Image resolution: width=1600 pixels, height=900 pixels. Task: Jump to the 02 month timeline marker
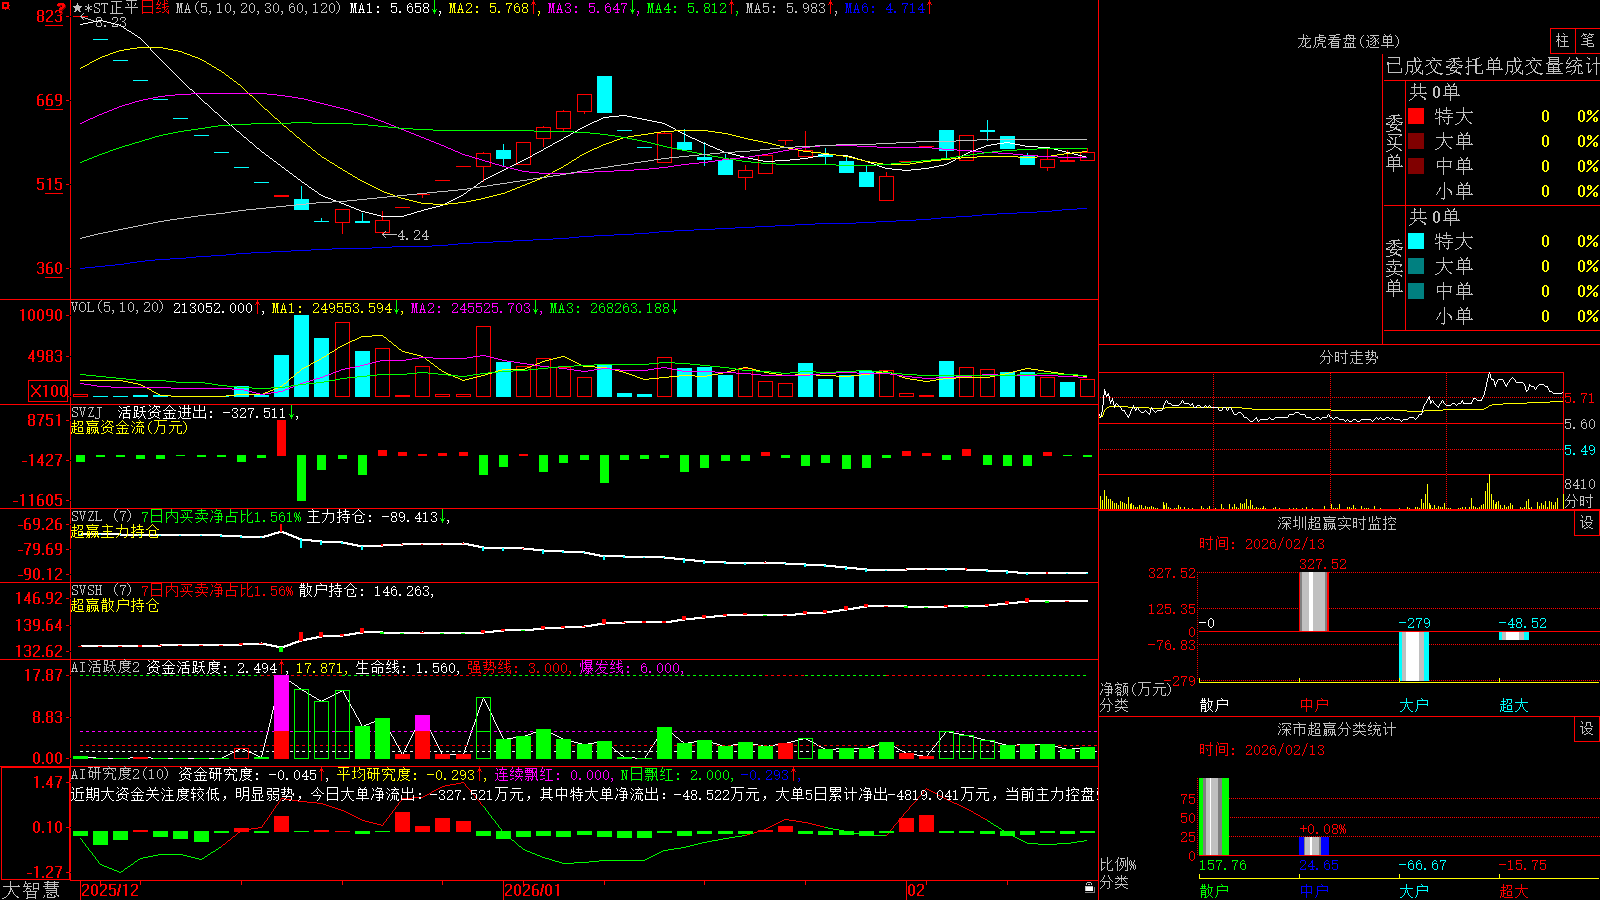pyautogui.click(x=916, y=890)
